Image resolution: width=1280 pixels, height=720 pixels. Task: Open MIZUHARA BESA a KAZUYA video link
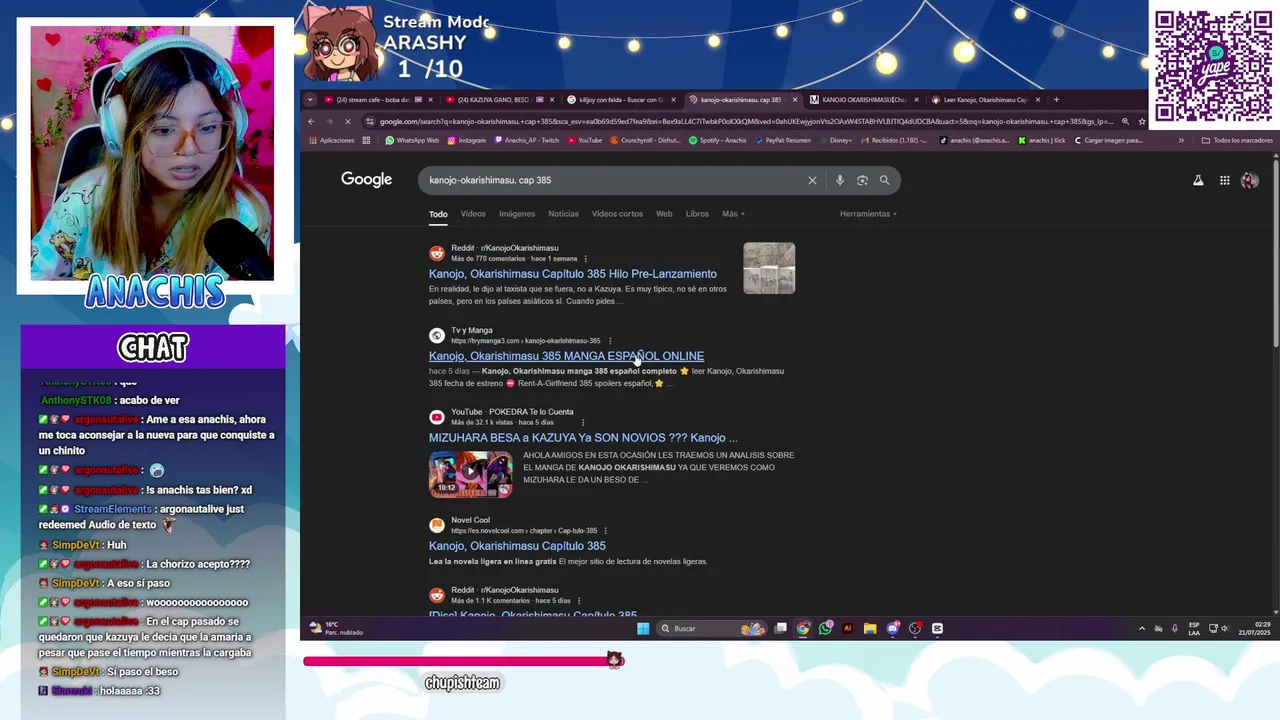pyautogui.click(x=583, y=438)
